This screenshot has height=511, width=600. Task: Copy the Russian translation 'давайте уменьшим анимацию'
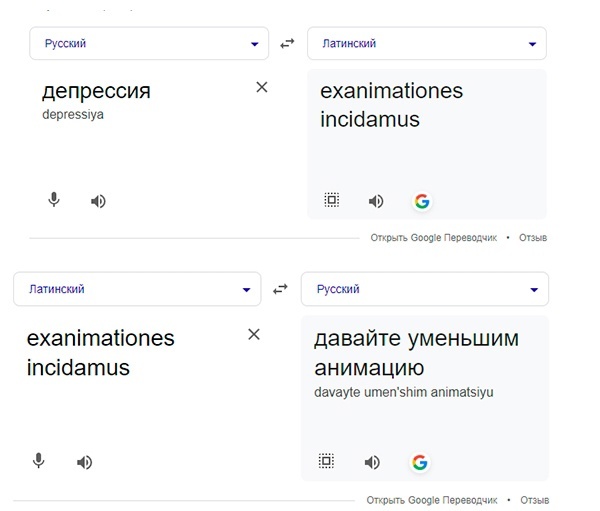point(326,461)
